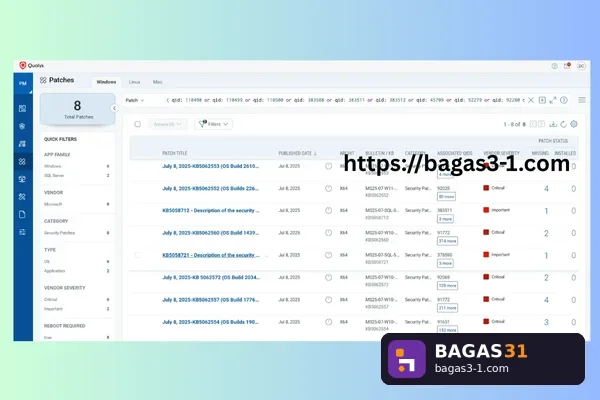
Task: Click the tools icon above the document icon
Action: 22,196
